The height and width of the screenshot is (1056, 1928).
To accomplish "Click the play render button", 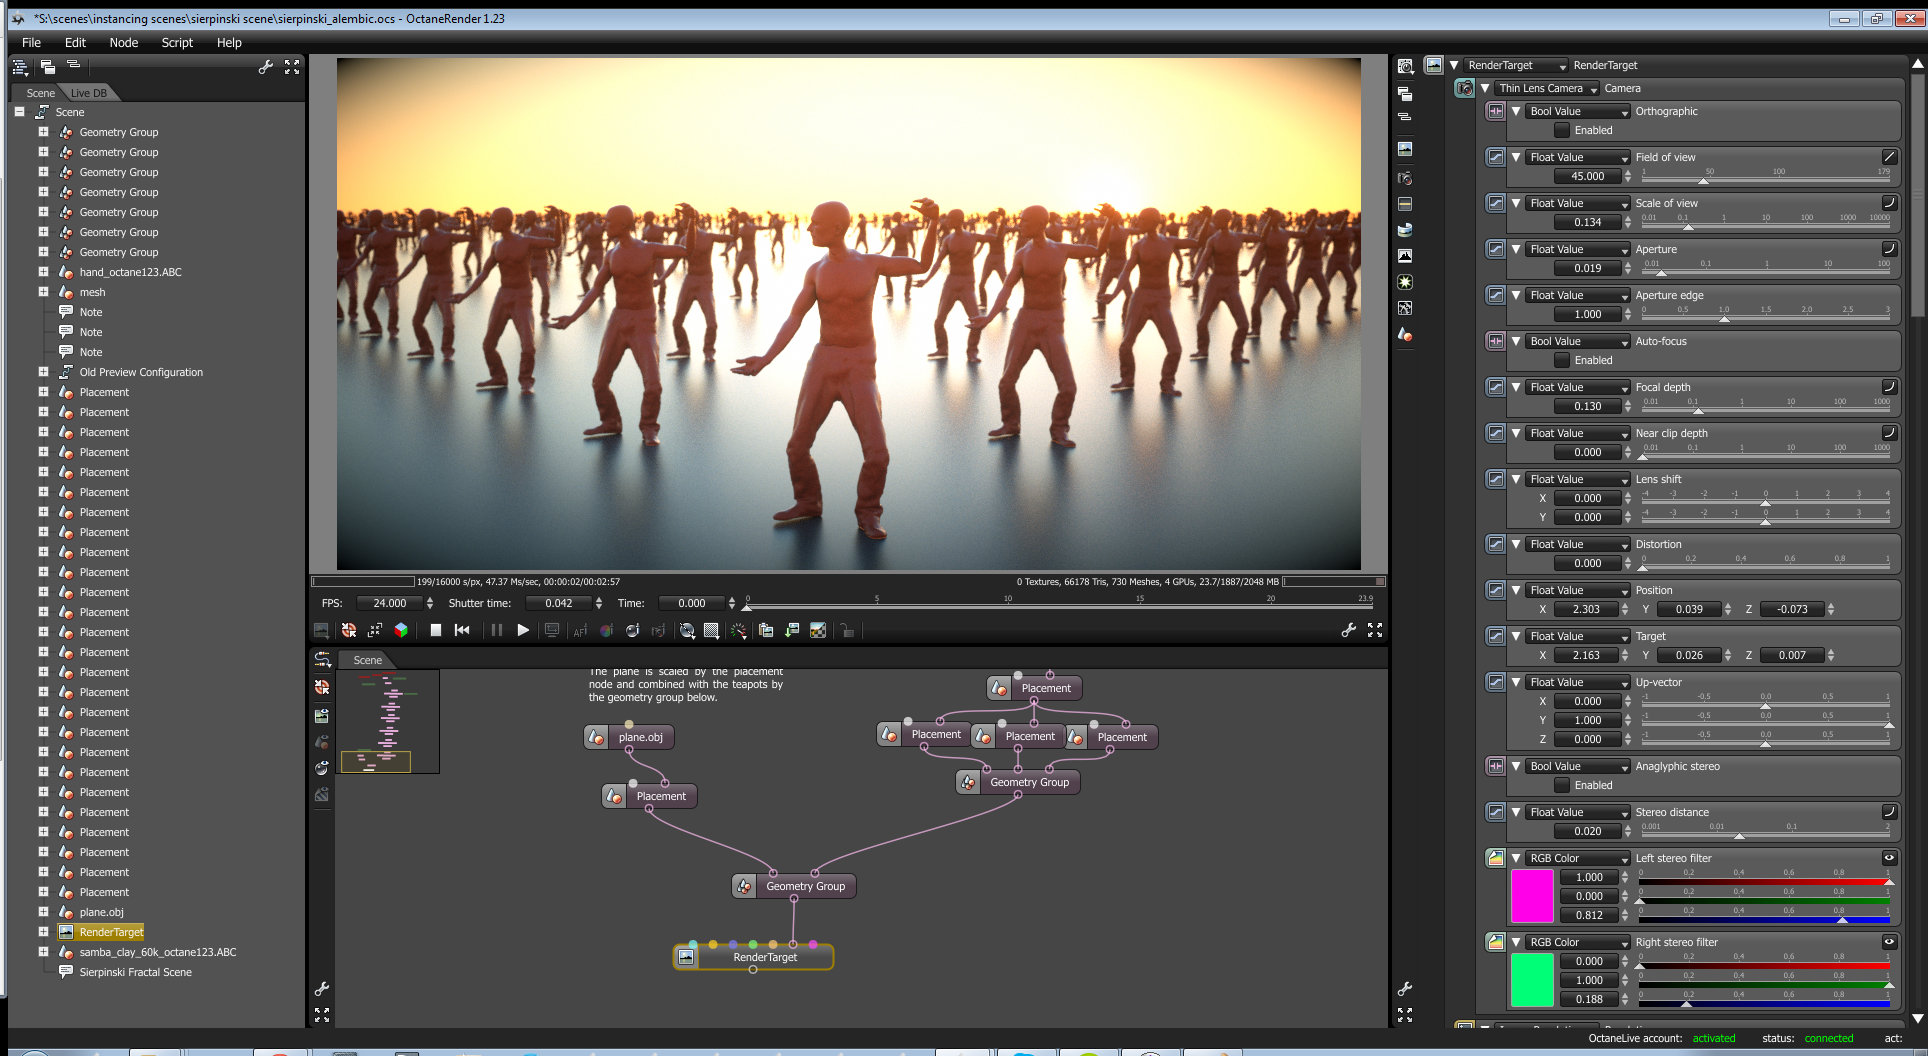I will coord(522,630).
